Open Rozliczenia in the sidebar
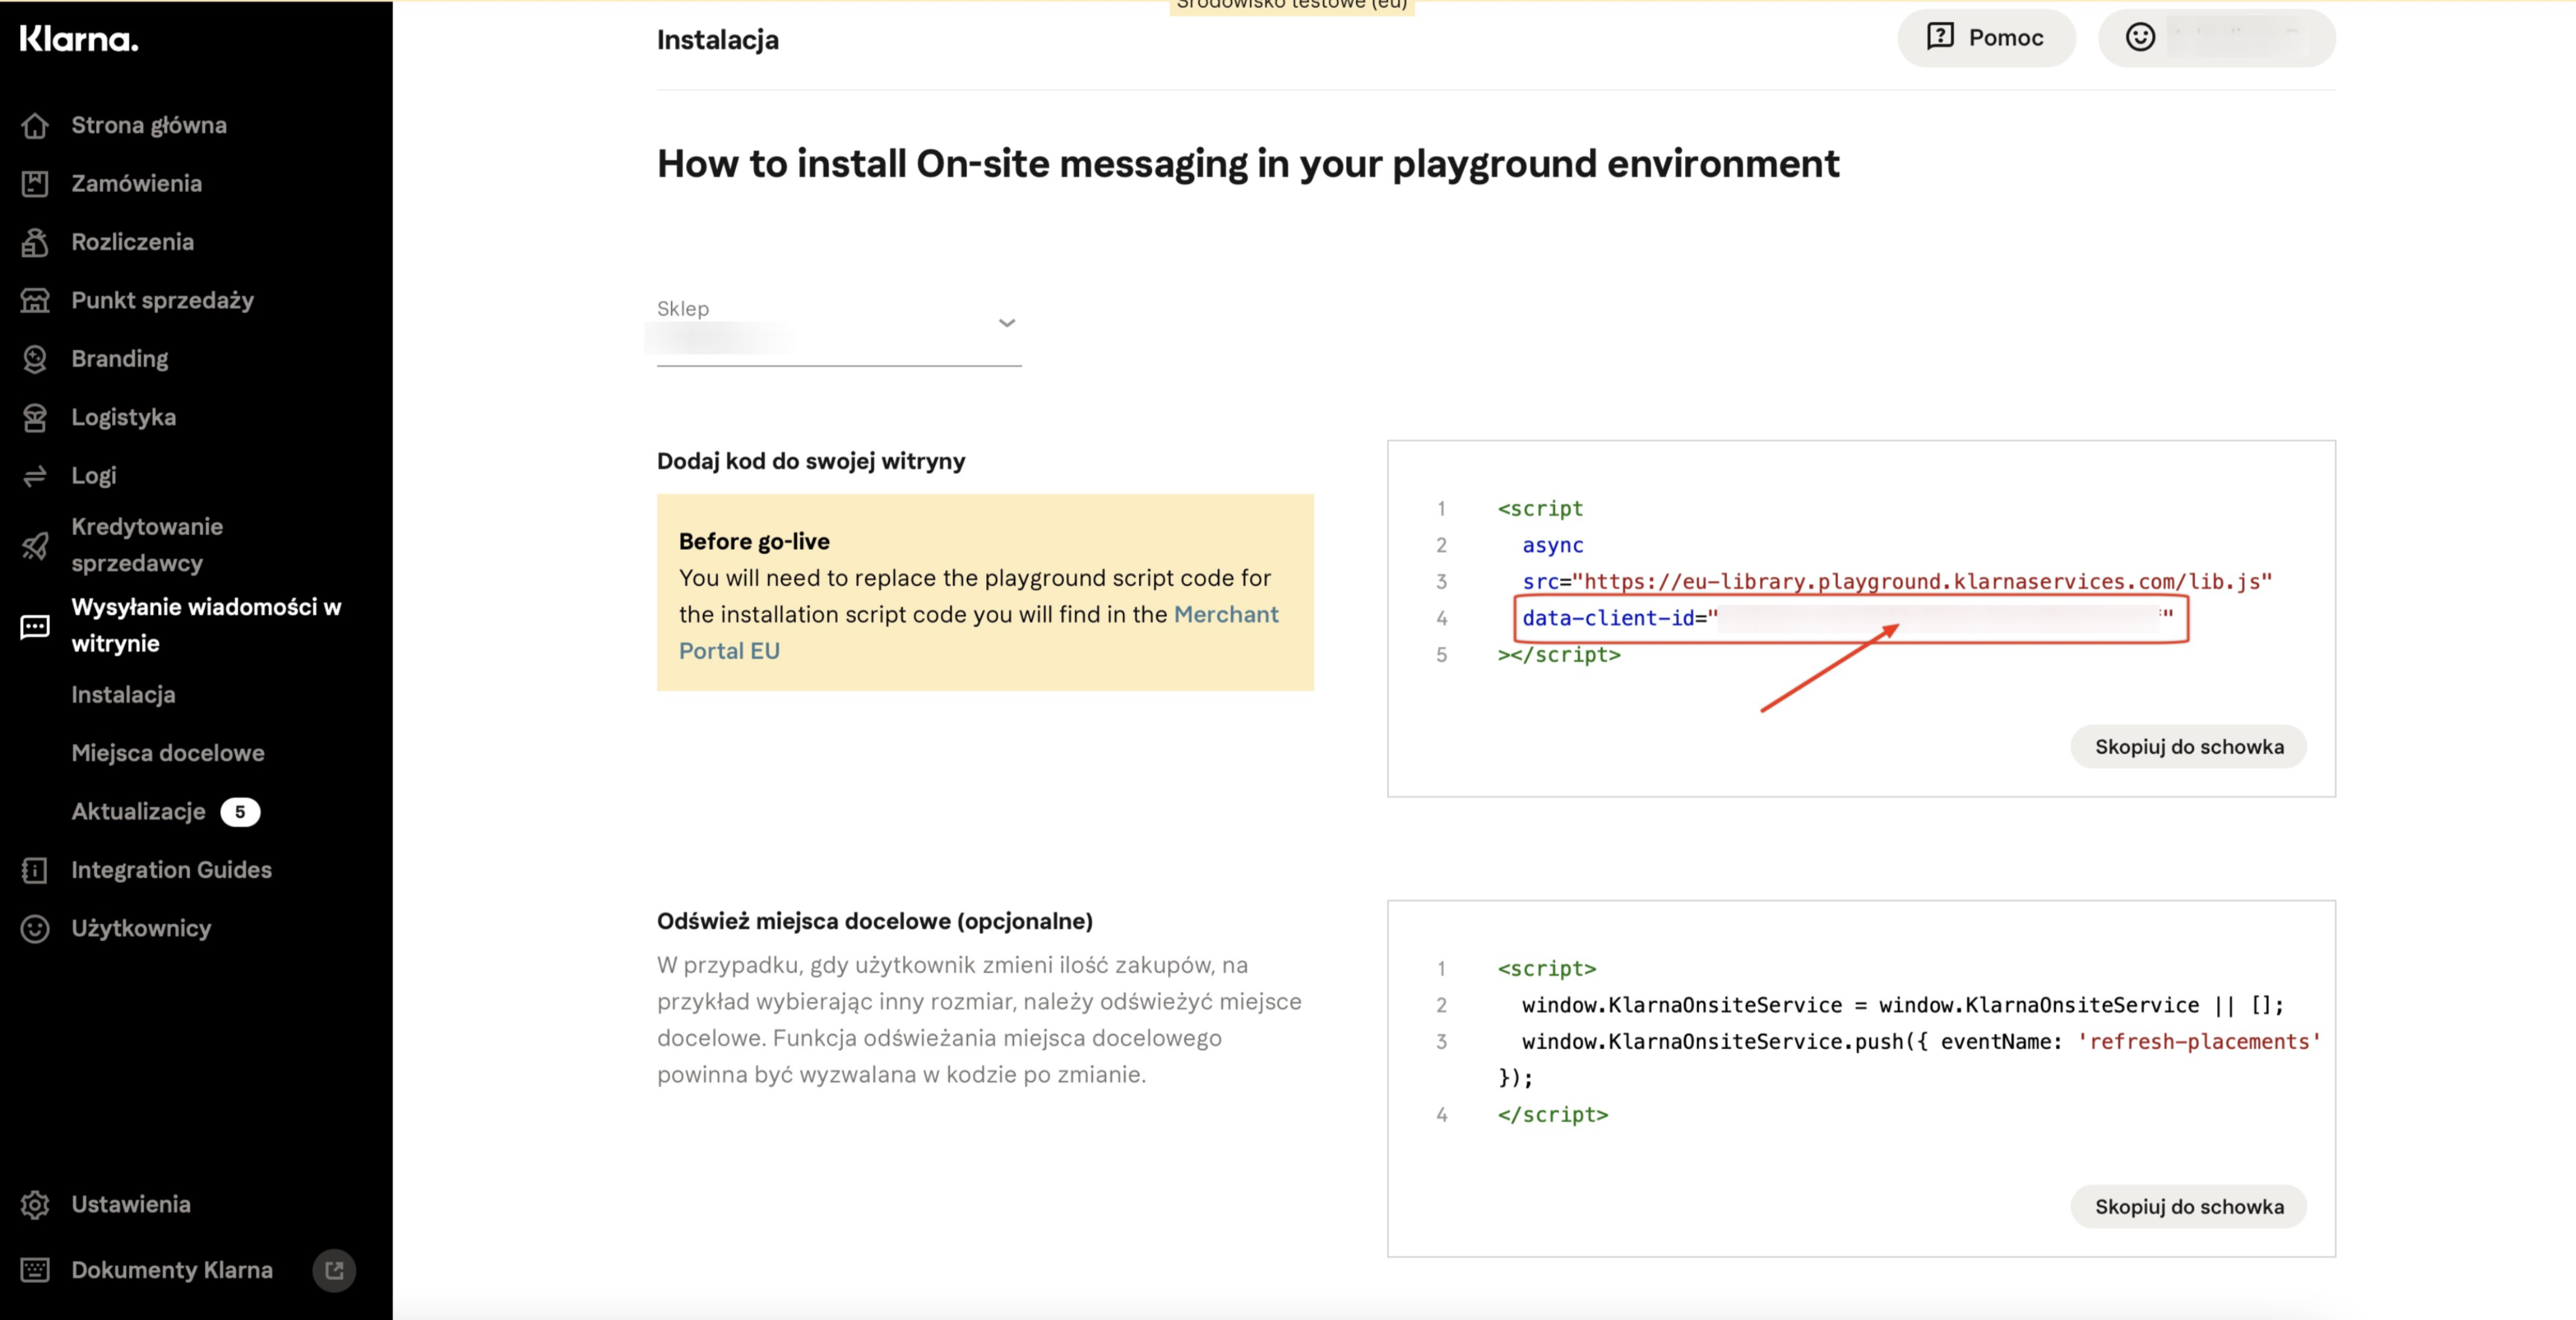Screen dimensions: 2576x1320 133,242
